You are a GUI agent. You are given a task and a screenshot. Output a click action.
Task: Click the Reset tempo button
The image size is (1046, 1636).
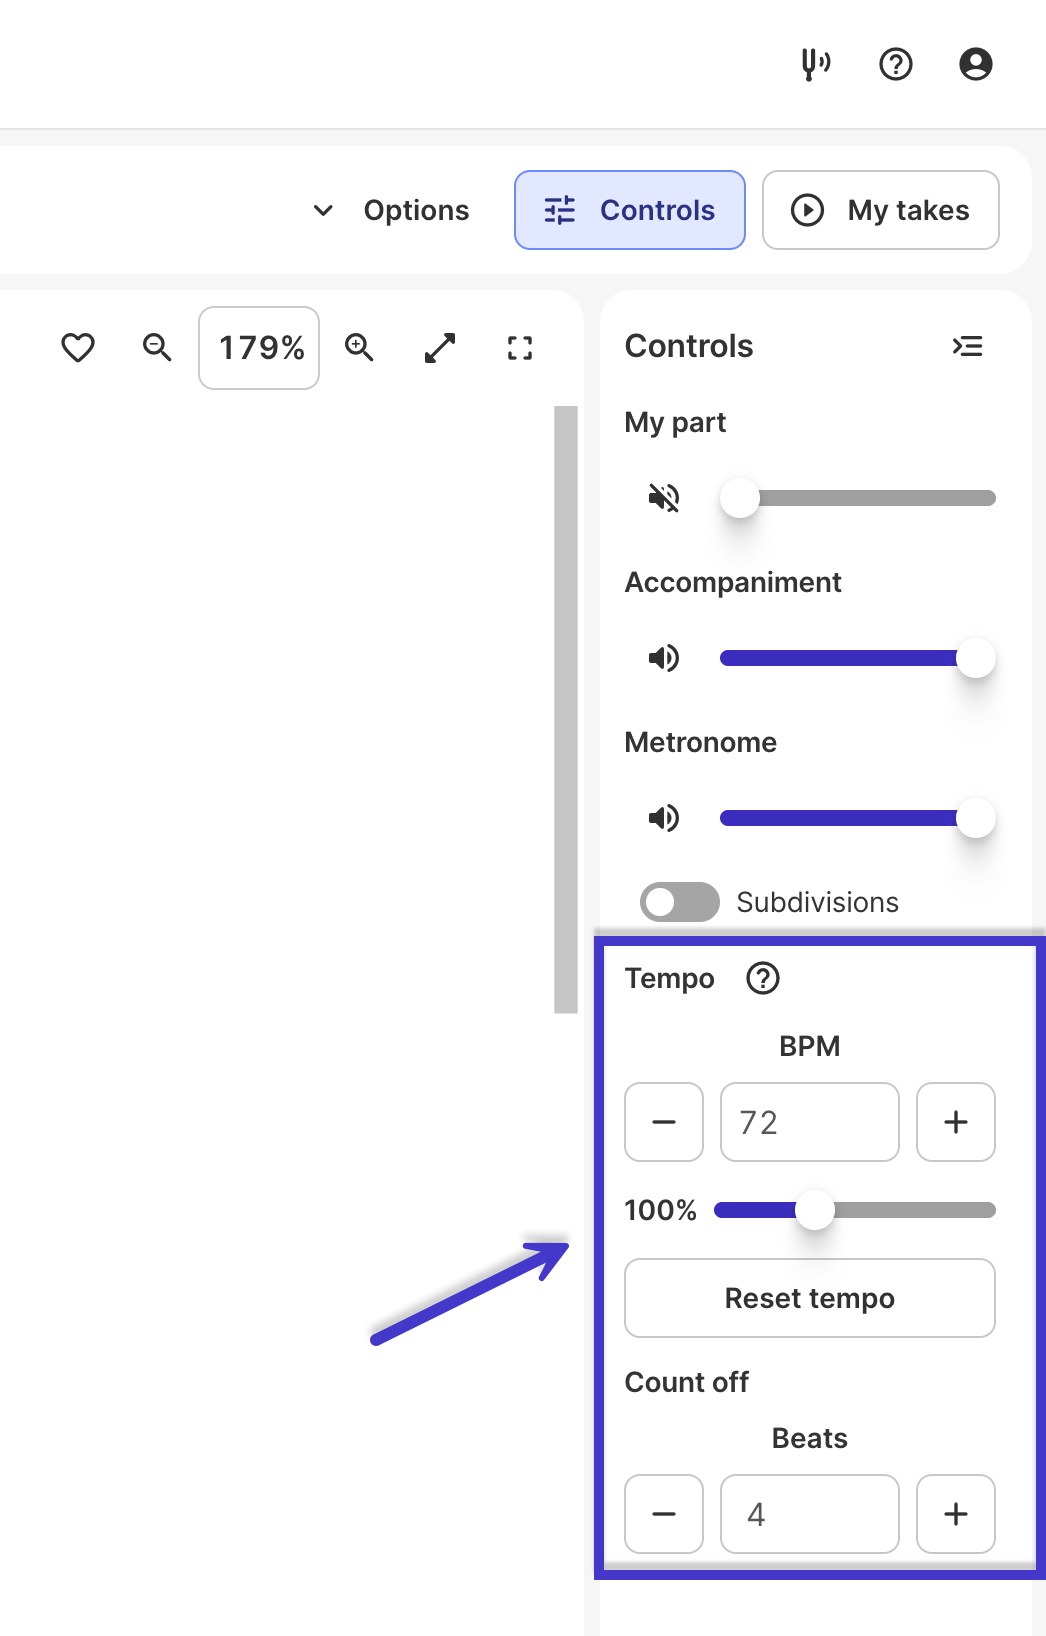click(810, 1298)
